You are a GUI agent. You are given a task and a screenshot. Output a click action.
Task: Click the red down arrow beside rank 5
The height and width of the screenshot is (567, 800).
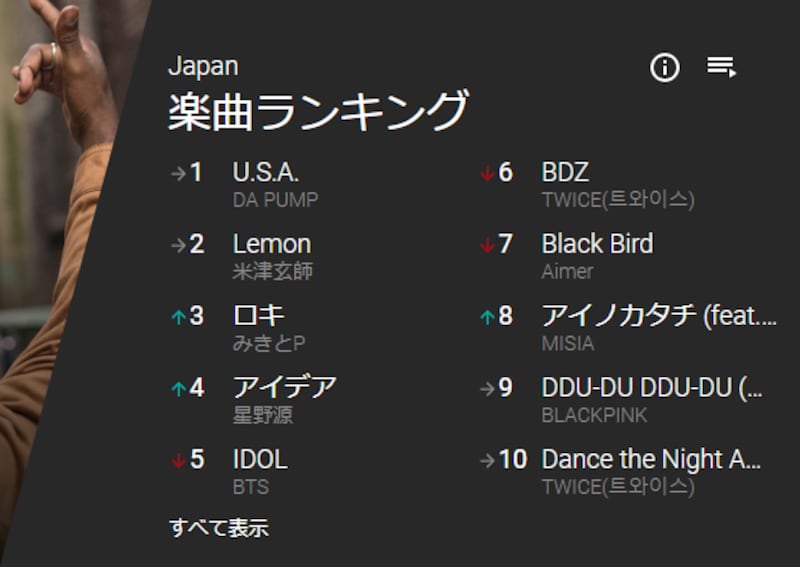click(178, 460)
